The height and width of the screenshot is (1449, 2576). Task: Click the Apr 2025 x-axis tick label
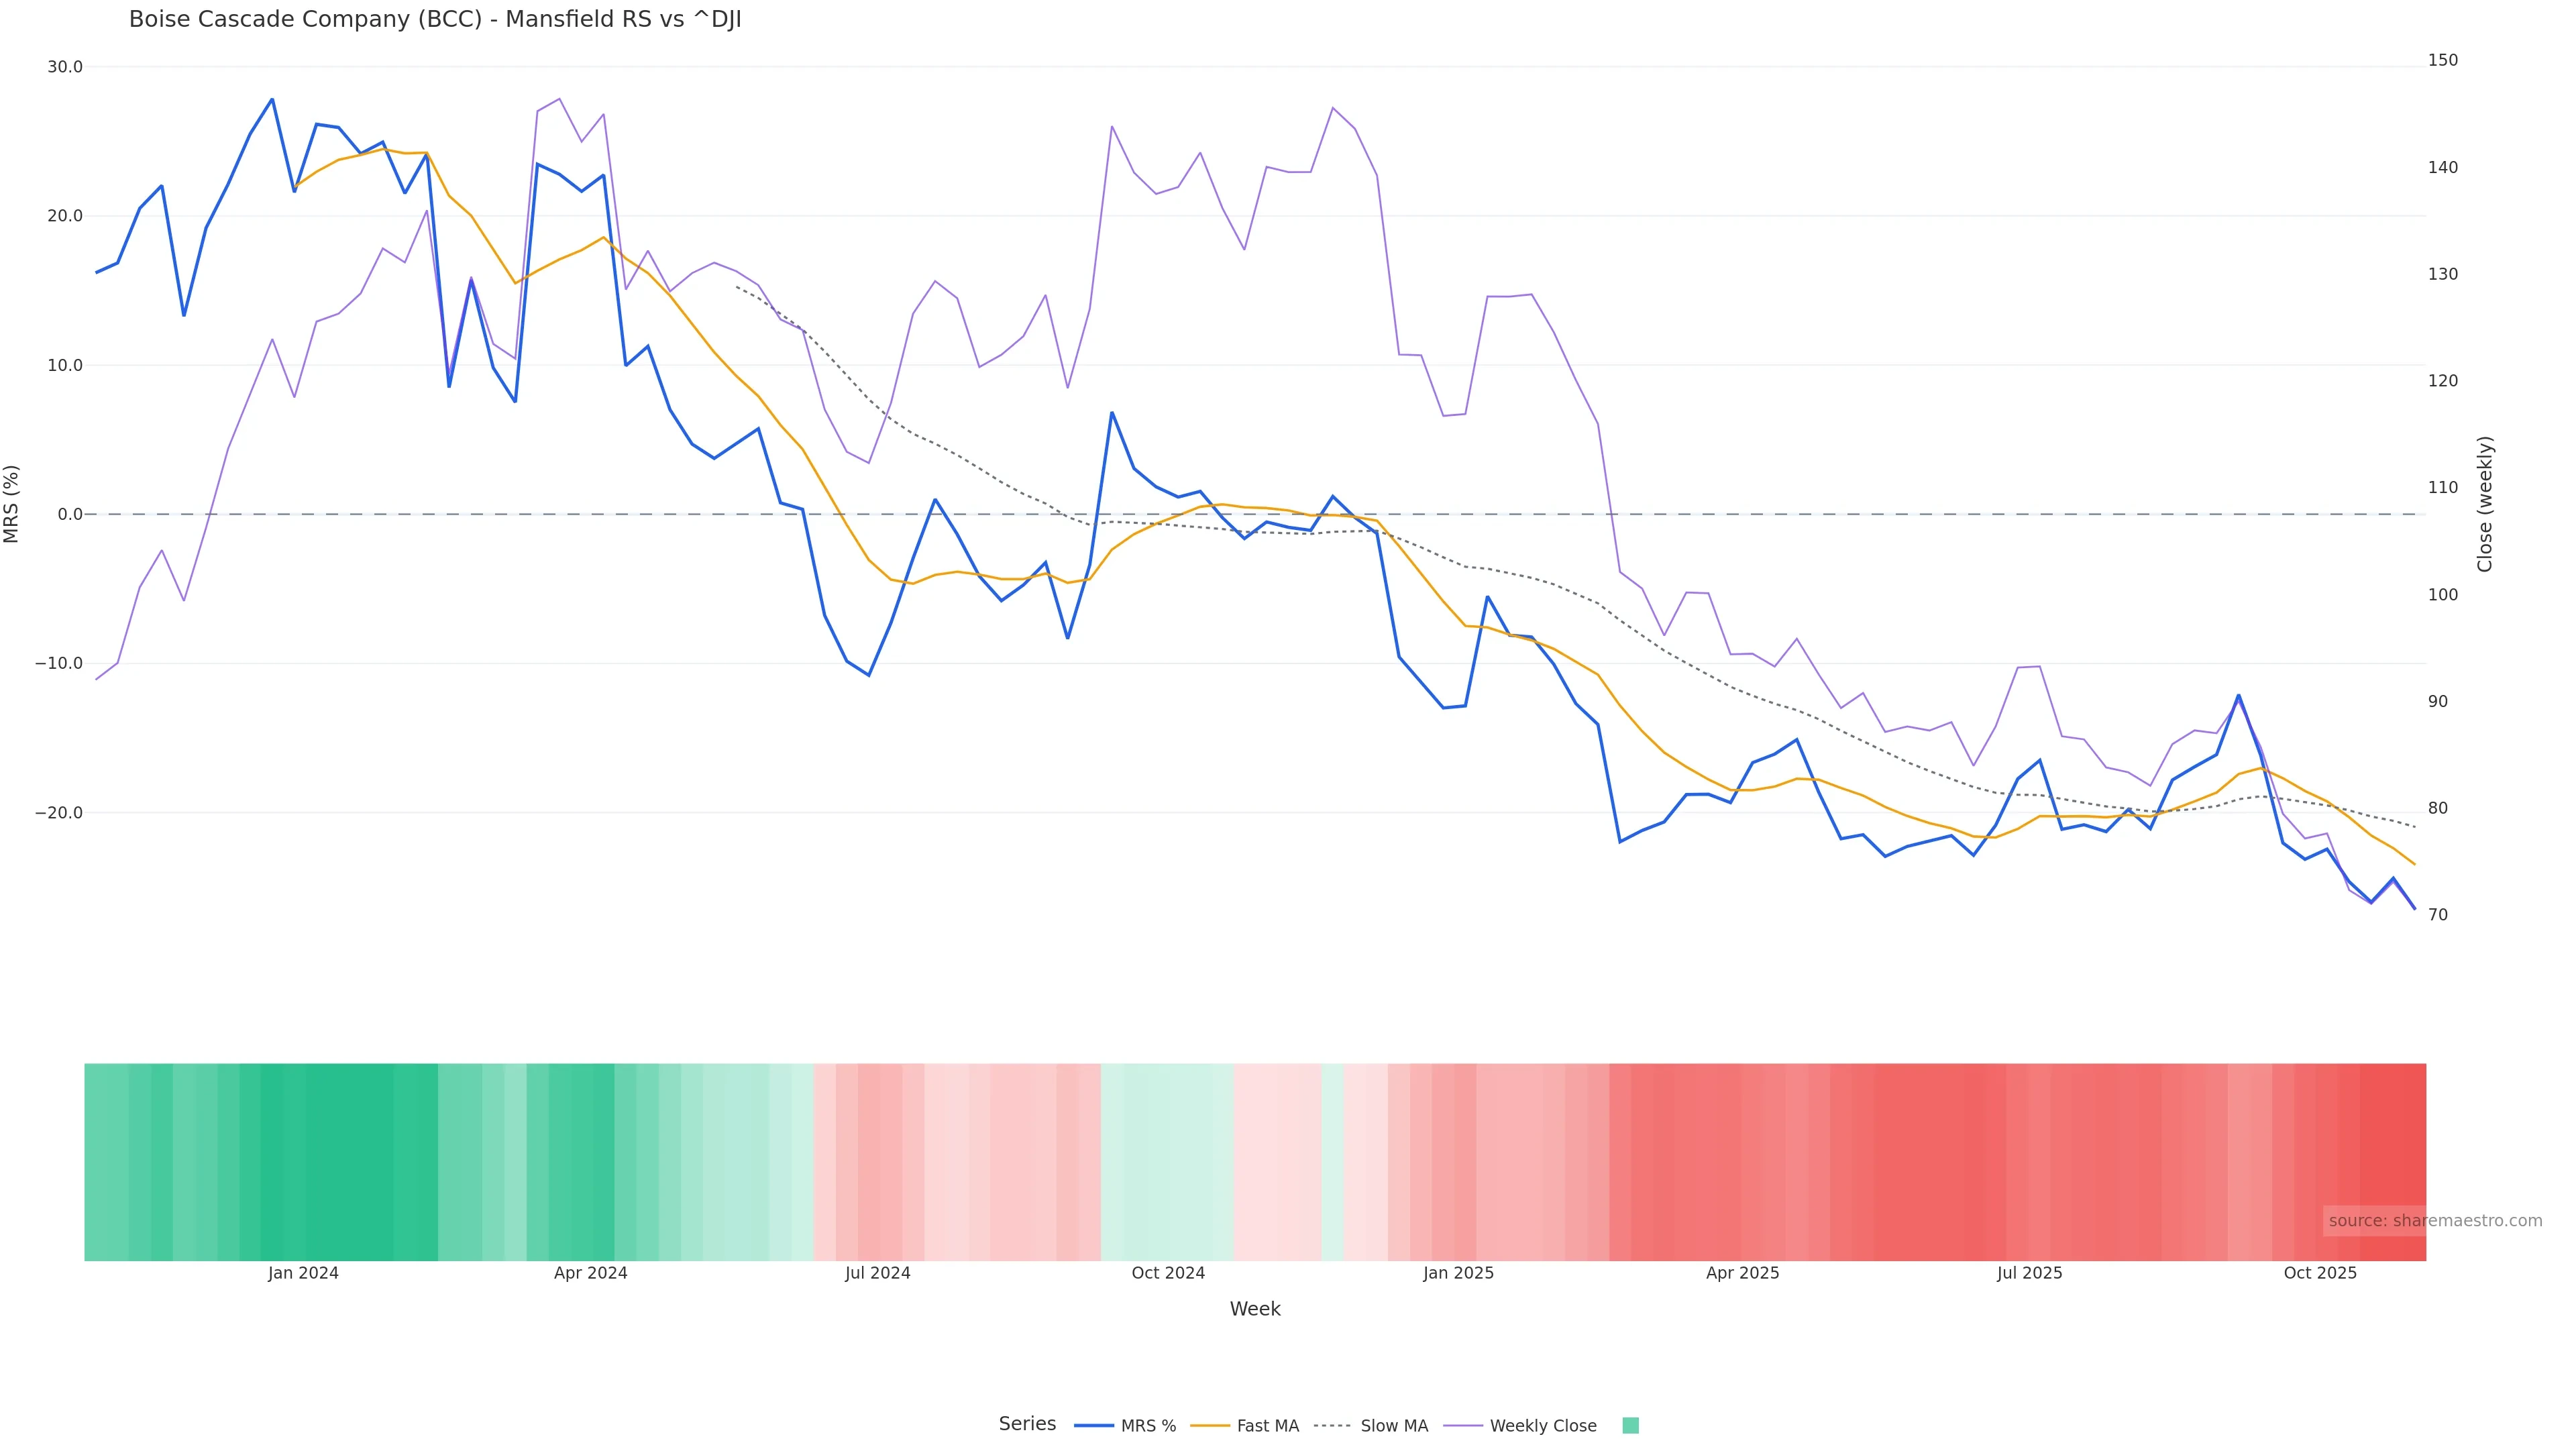1742,1273
